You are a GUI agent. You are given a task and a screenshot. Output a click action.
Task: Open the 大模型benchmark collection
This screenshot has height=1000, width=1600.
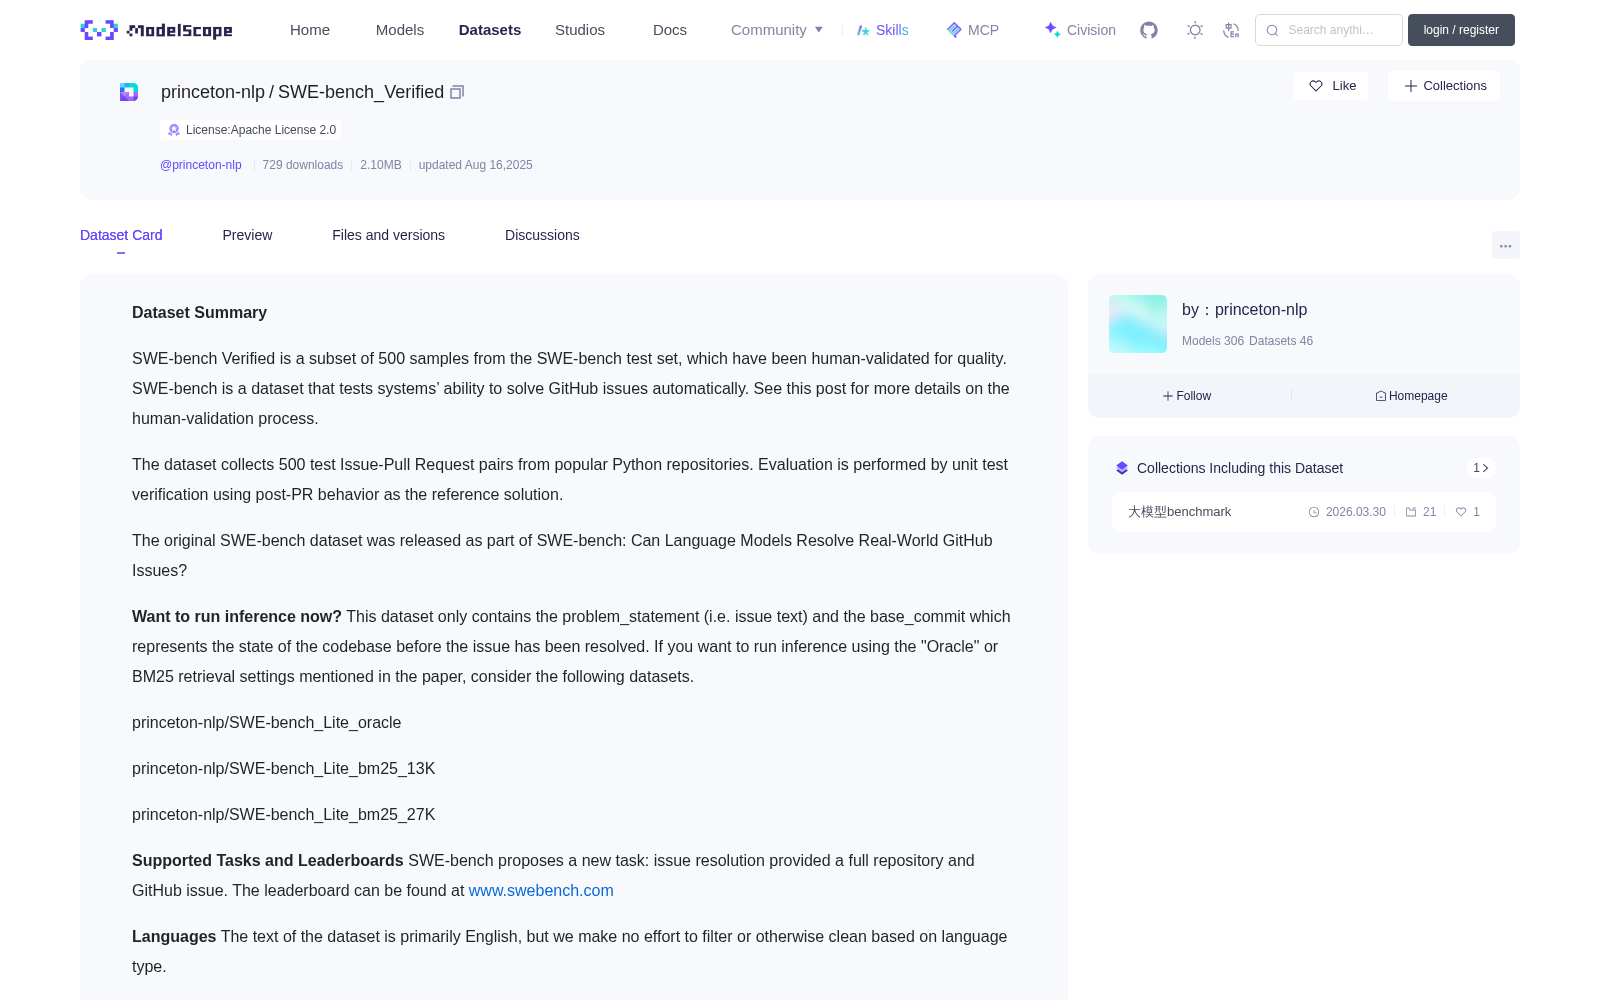(1304, 512)
